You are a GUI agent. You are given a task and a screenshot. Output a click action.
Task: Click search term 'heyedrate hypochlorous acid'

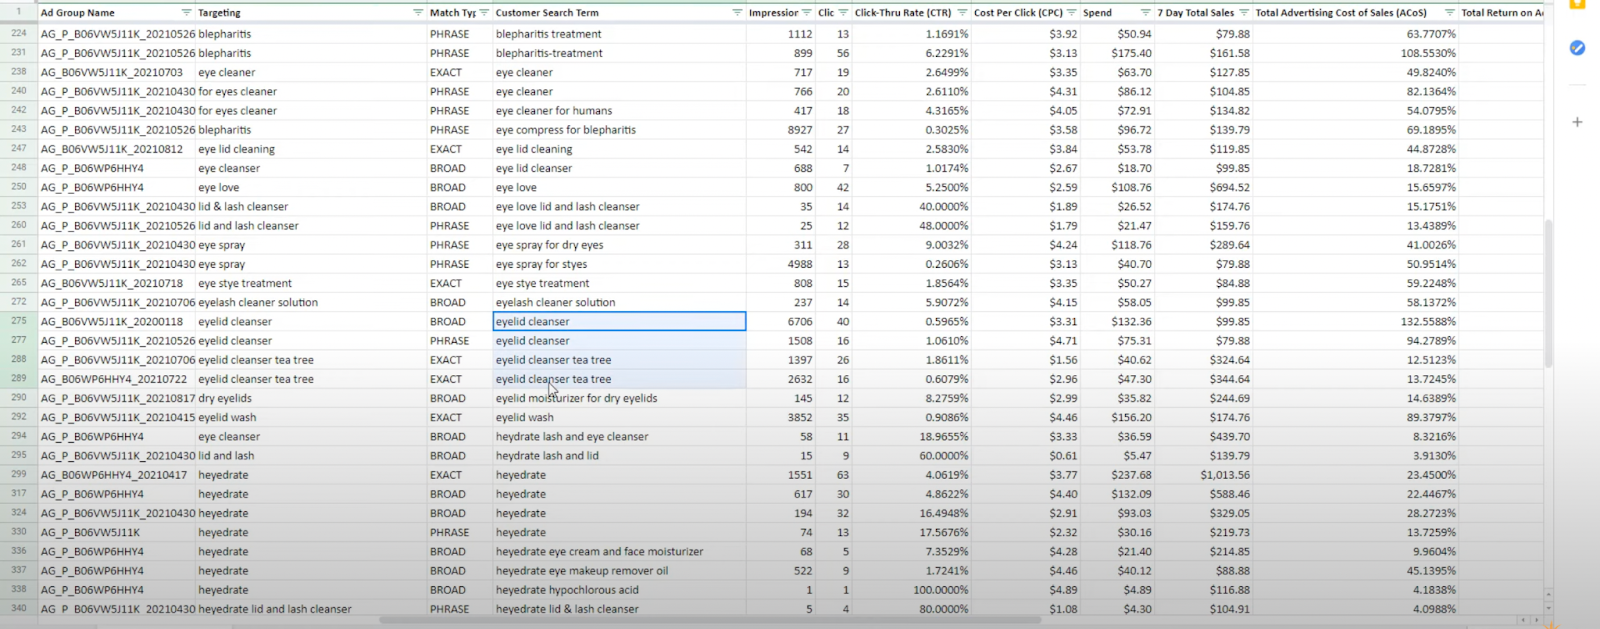567,590
